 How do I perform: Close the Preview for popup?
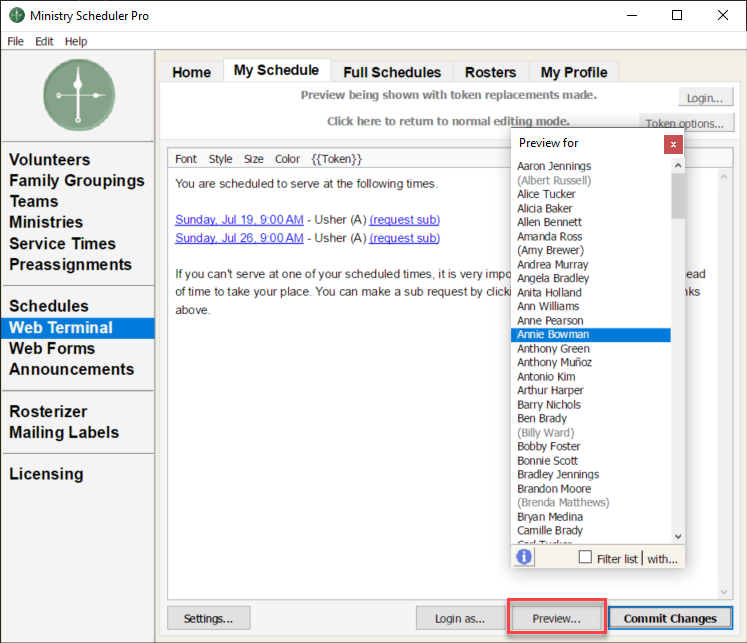(x=673, y=144)
